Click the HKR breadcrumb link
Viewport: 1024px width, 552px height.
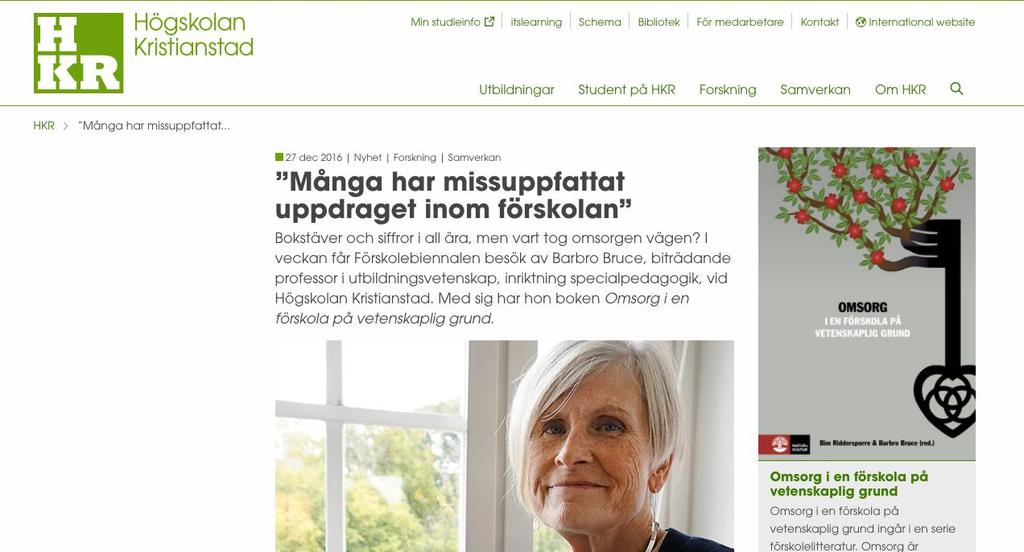pyautogui.click(x=44, y=125)
